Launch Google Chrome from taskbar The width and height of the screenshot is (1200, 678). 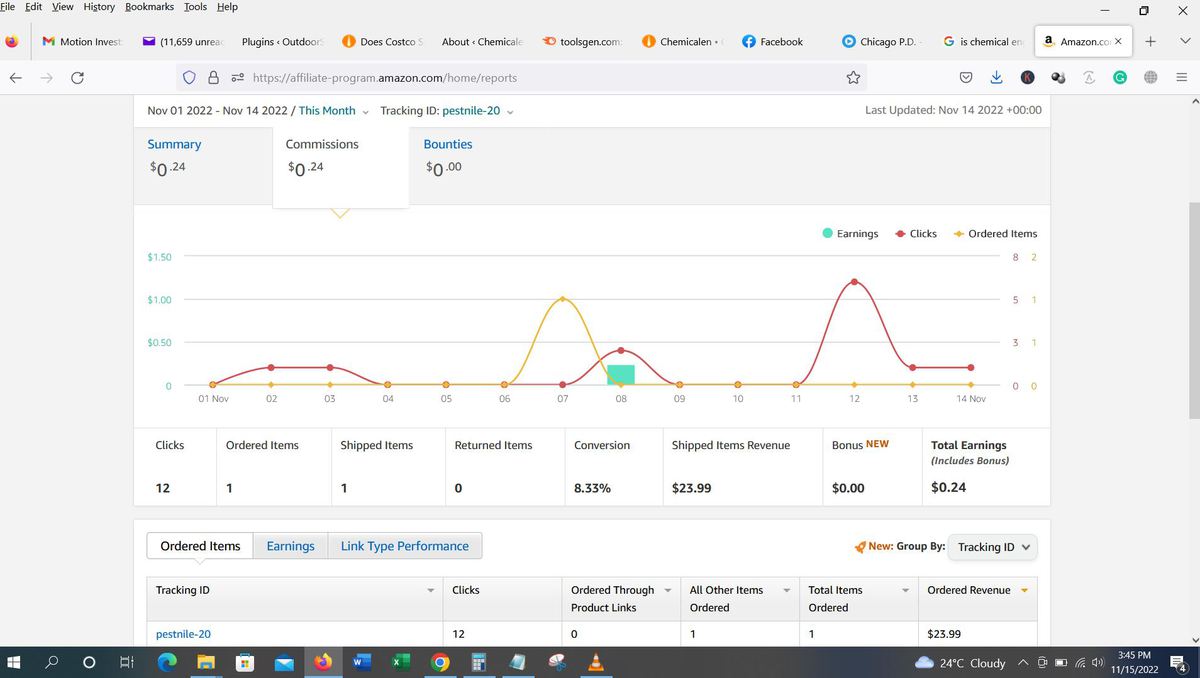440,662
